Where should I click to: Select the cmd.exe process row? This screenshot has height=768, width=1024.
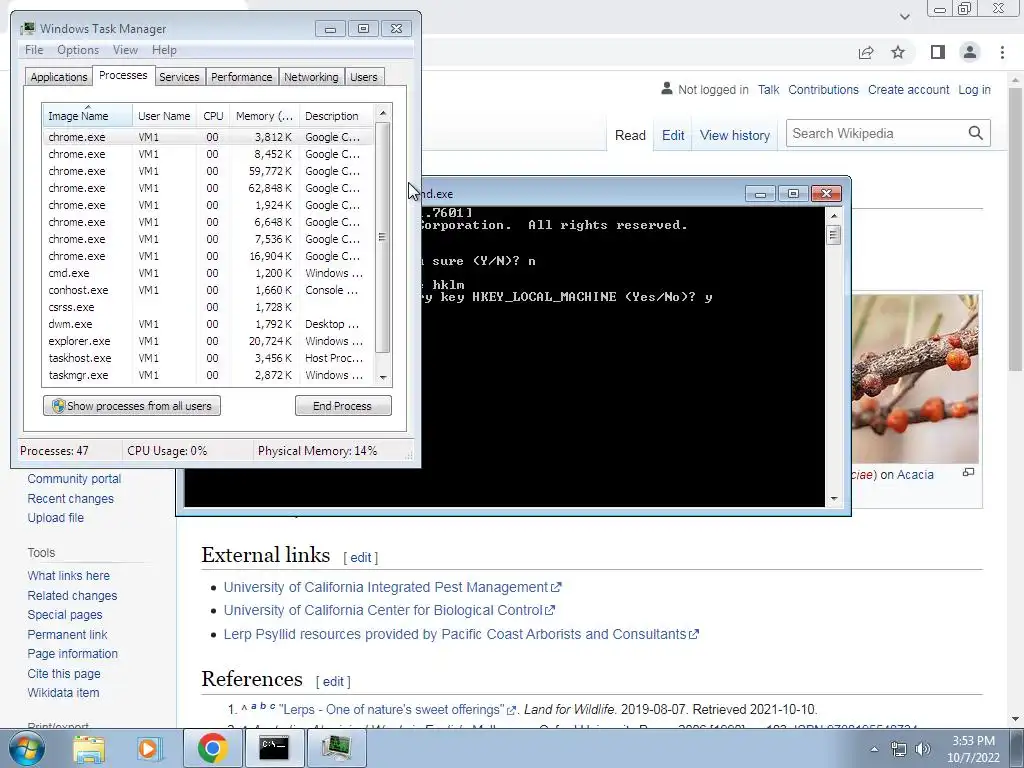coord(208,273)
